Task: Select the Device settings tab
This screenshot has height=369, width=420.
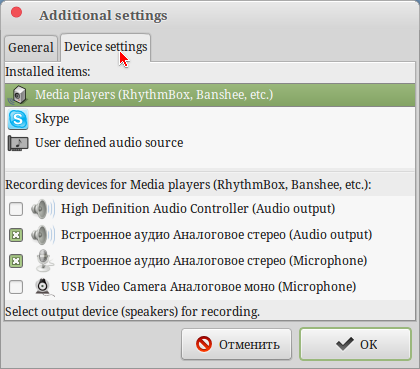Action: coord(105,47)
